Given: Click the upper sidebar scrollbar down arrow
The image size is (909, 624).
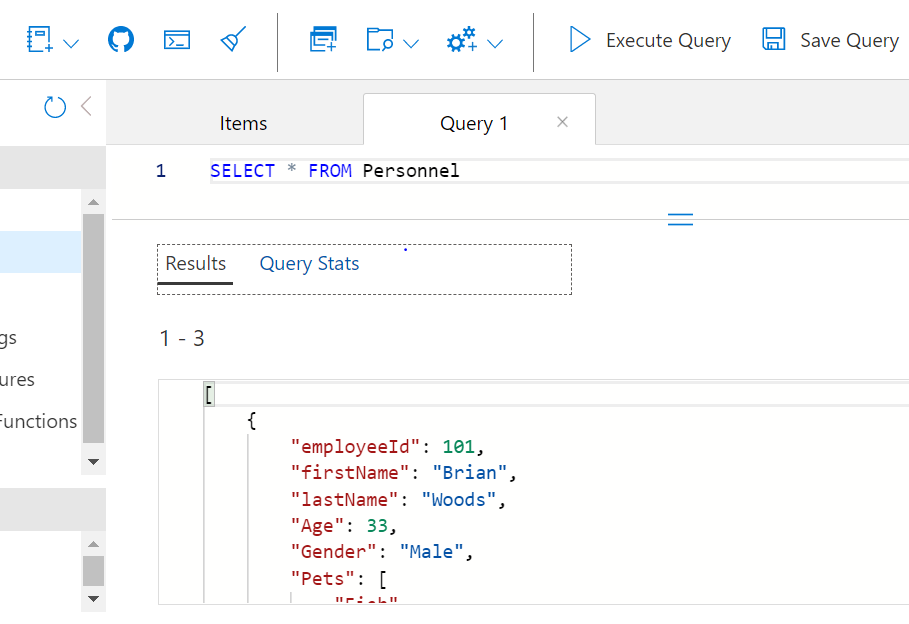Looking at the screenshot, I should pos(94,462).
